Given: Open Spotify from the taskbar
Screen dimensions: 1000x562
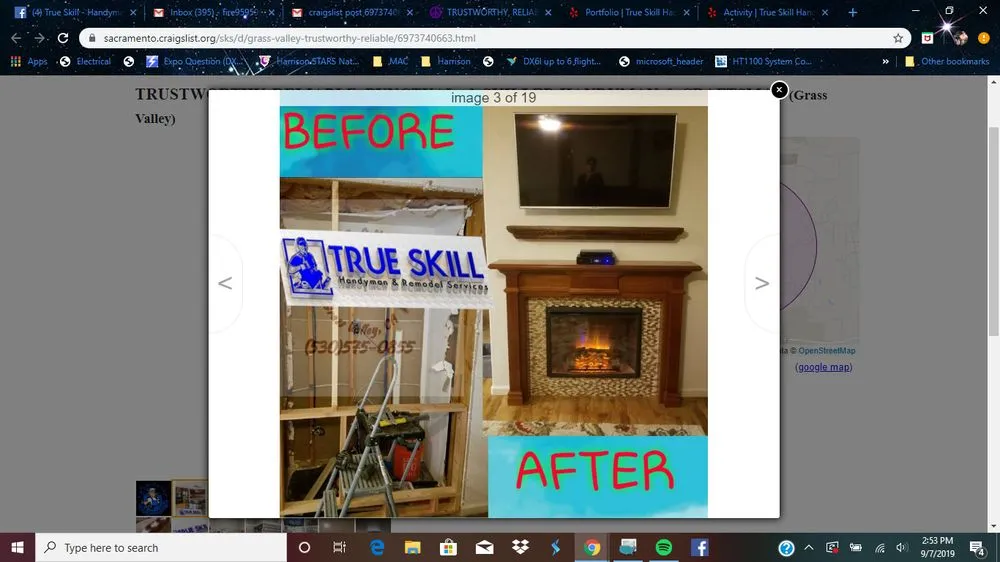Looking at the screenshot, I should 664,547.
